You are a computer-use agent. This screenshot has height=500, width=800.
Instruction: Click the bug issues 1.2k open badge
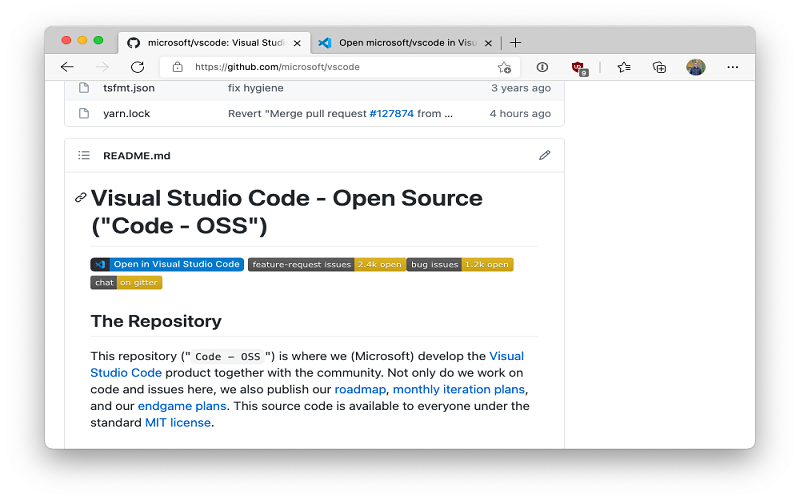(460, 264)
